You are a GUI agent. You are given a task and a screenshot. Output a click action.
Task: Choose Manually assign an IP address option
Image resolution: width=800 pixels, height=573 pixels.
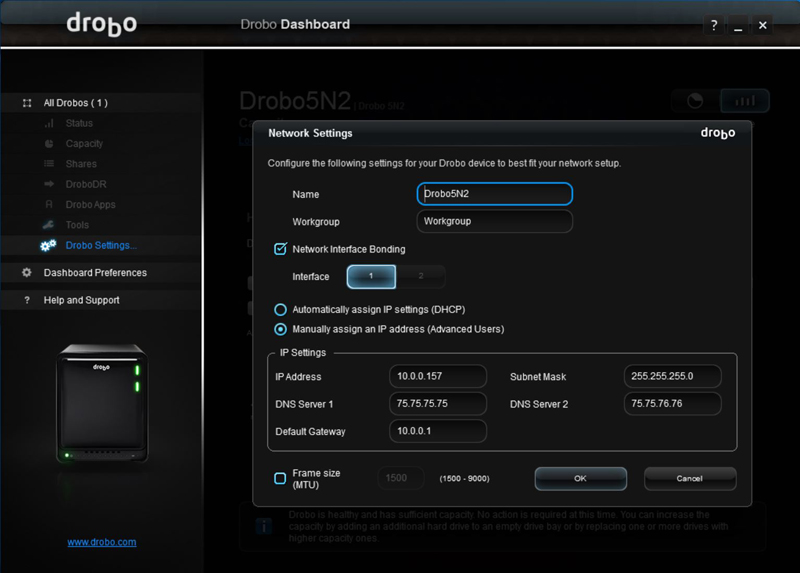click(x=281, y=329)
